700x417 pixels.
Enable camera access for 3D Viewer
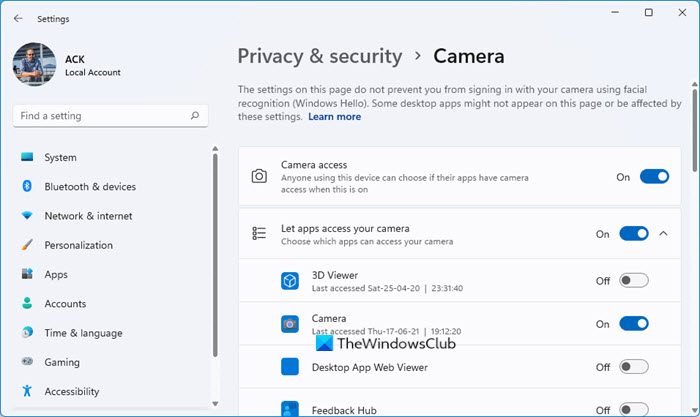point(634,281)
